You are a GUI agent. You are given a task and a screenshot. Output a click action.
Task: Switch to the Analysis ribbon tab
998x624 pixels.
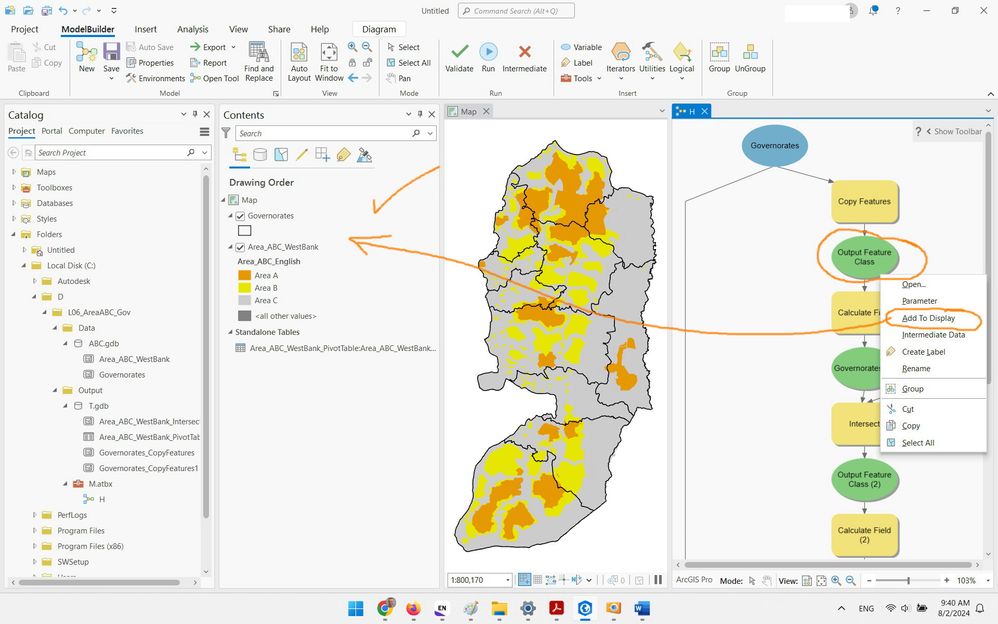coord(193,30)
